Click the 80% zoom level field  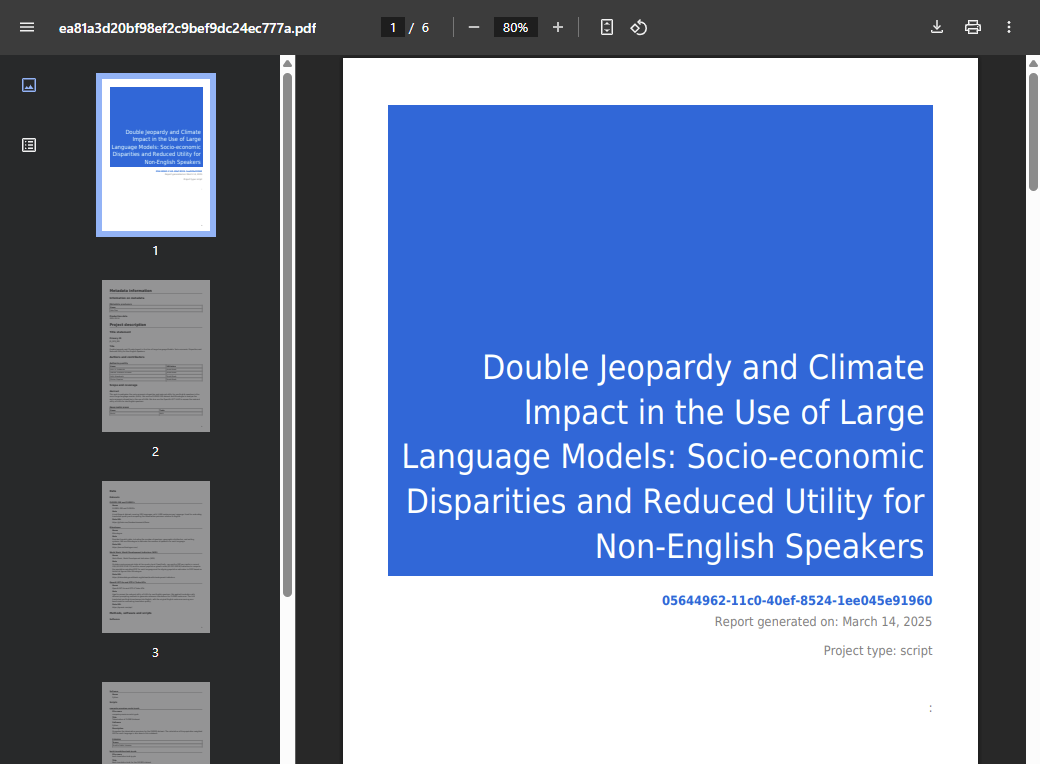[515, 27]
